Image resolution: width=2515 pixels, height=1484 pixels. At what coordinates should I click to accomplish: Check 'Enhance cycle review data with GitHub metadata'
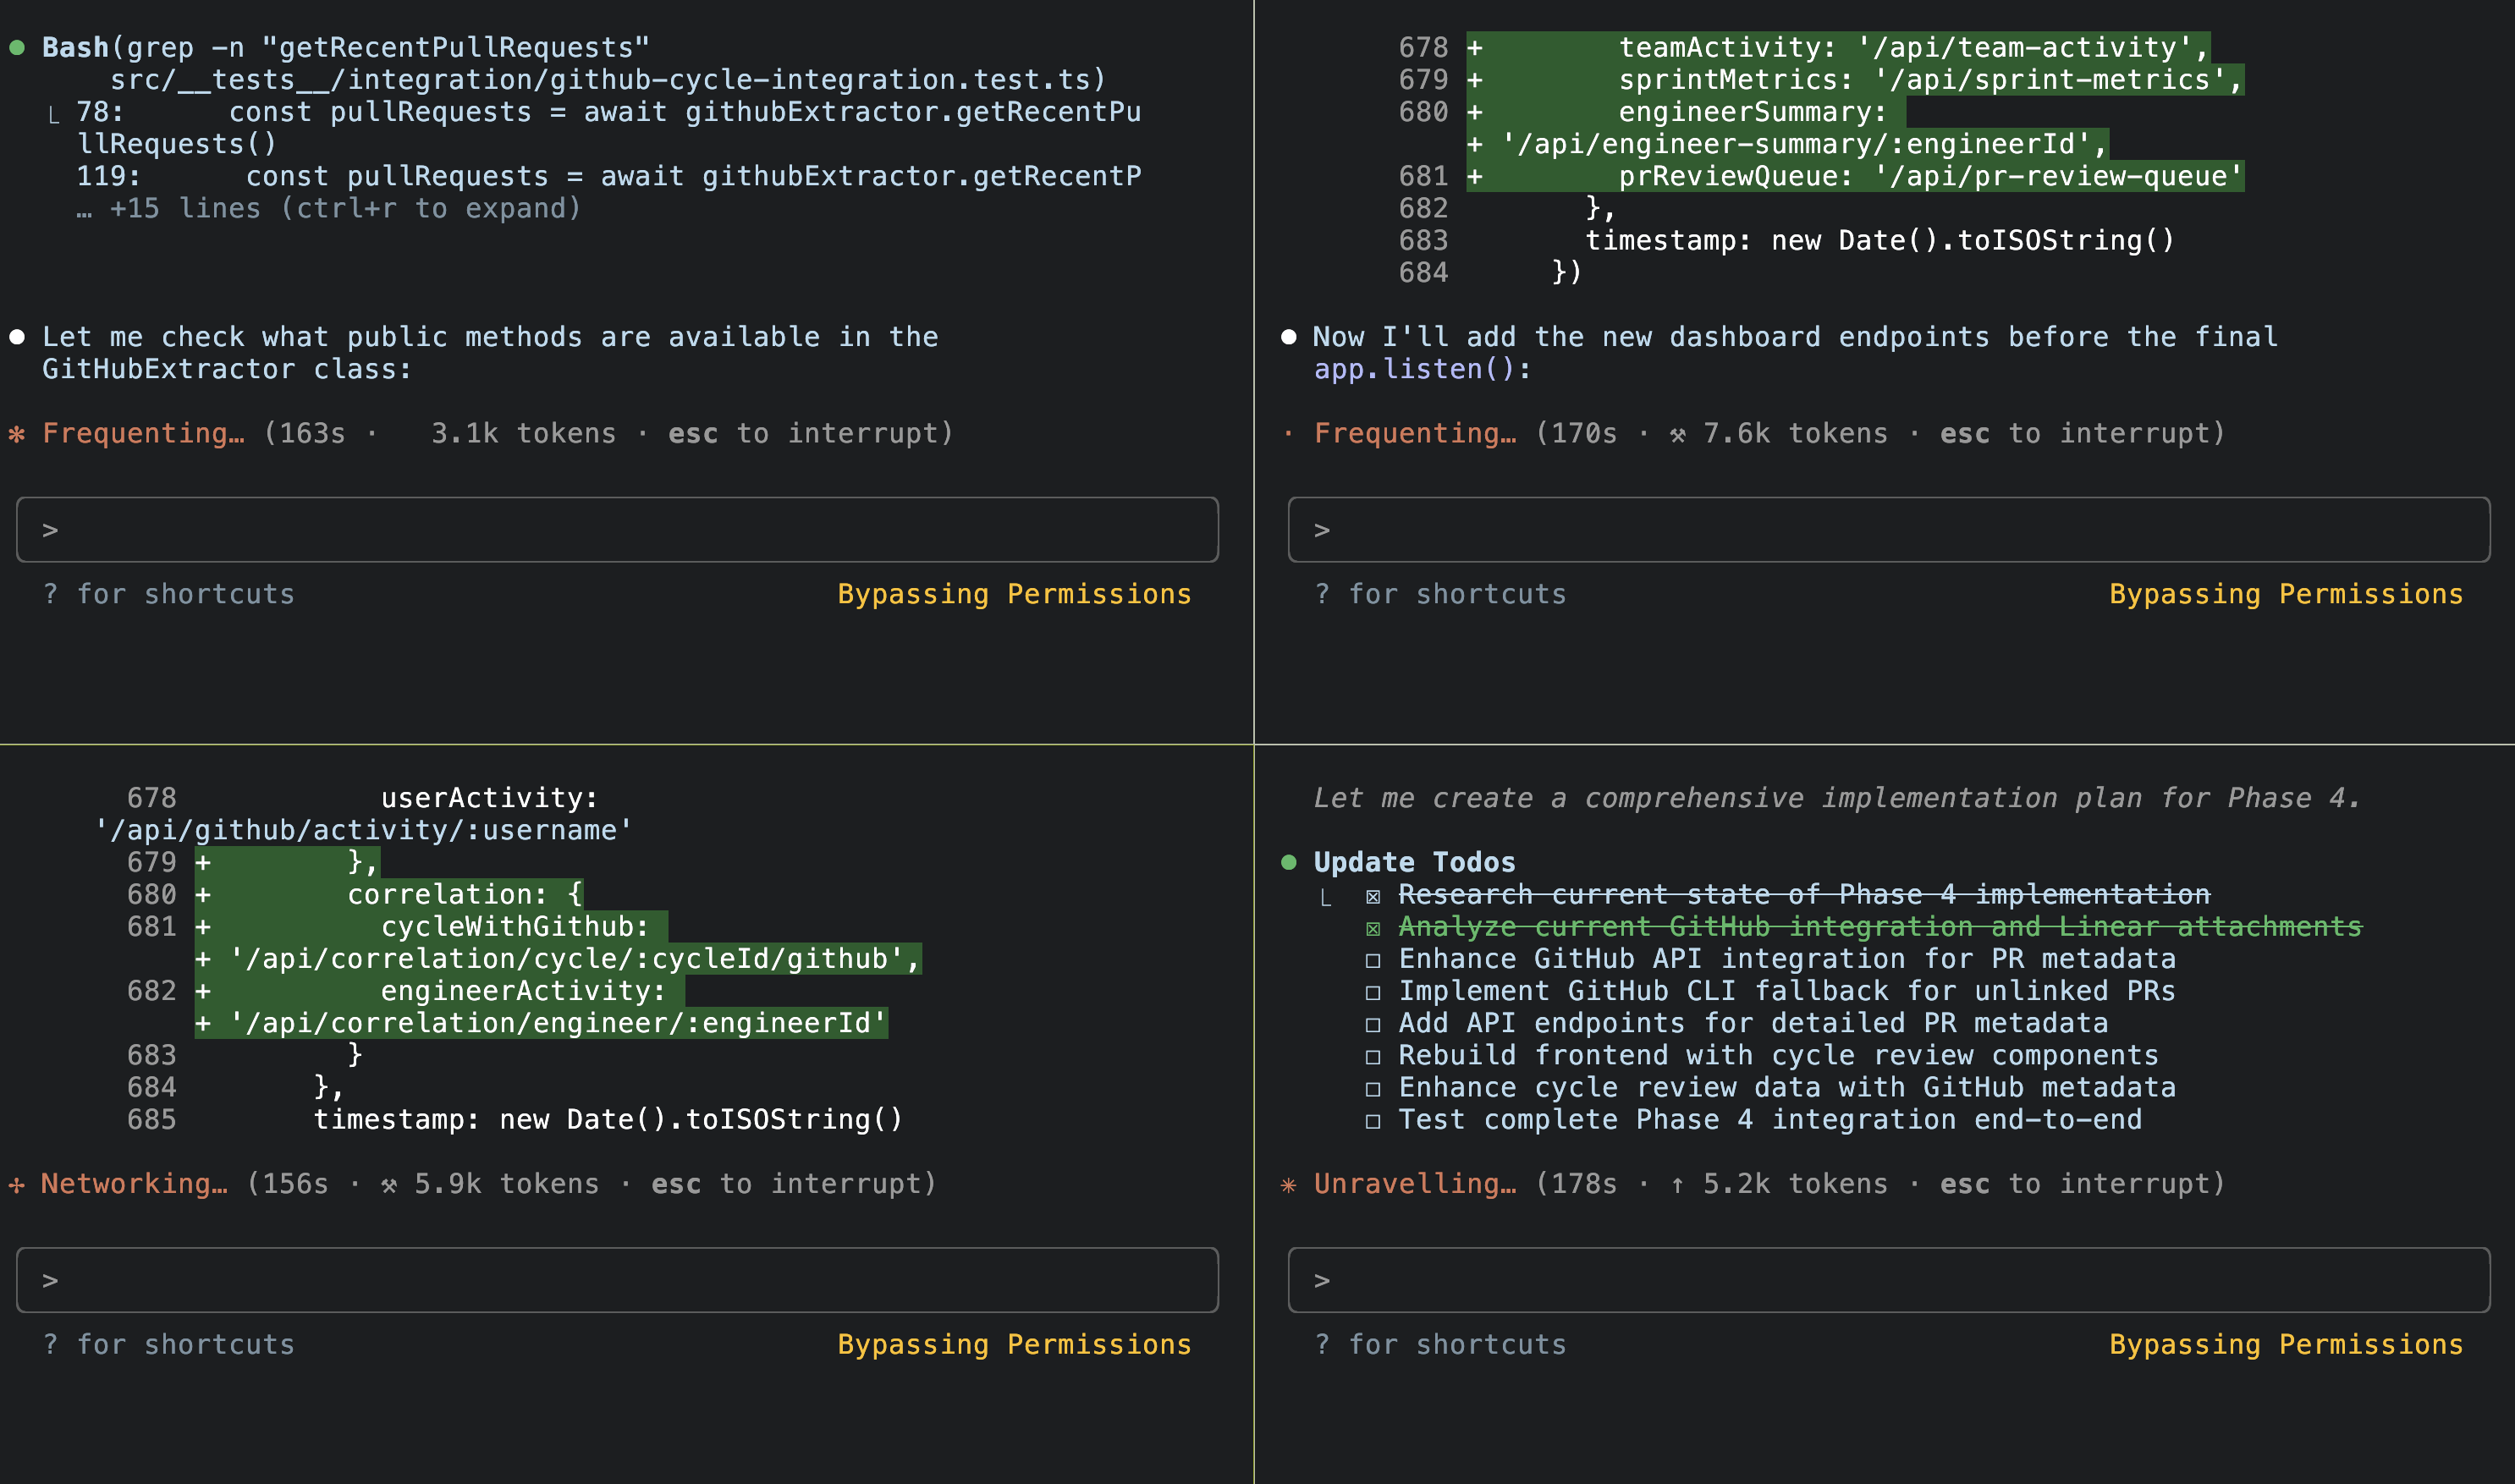[1373, 1090]
